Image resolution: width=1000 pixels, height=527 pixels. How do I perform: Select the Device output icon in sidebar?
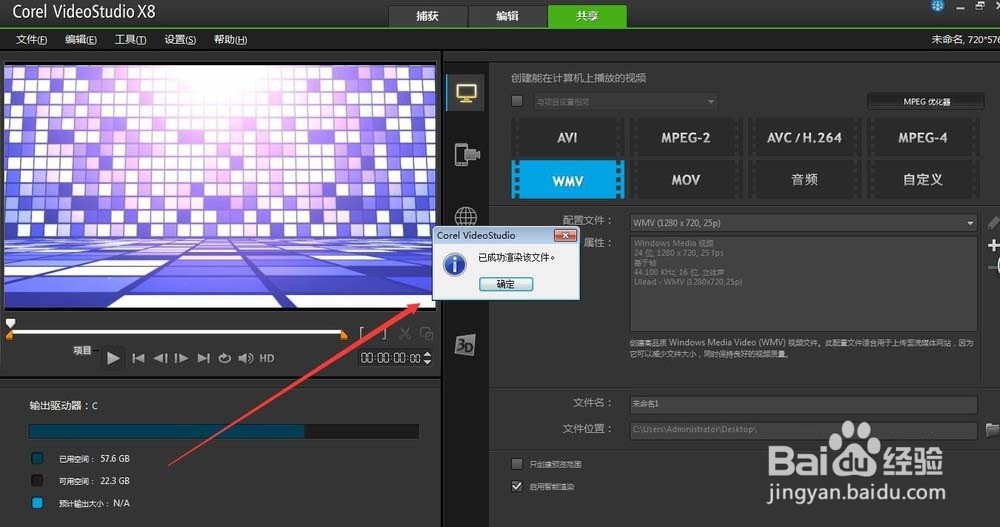point(466,154)
